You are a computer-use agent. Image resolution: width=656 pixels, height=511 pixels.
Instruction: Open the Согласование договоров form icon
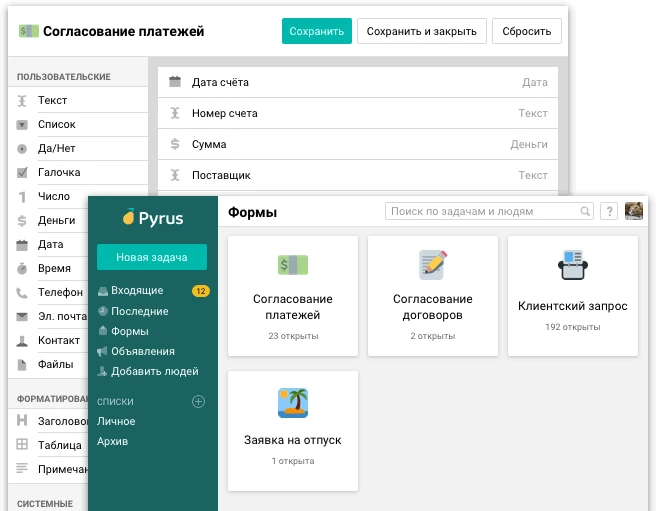point(432,264)
